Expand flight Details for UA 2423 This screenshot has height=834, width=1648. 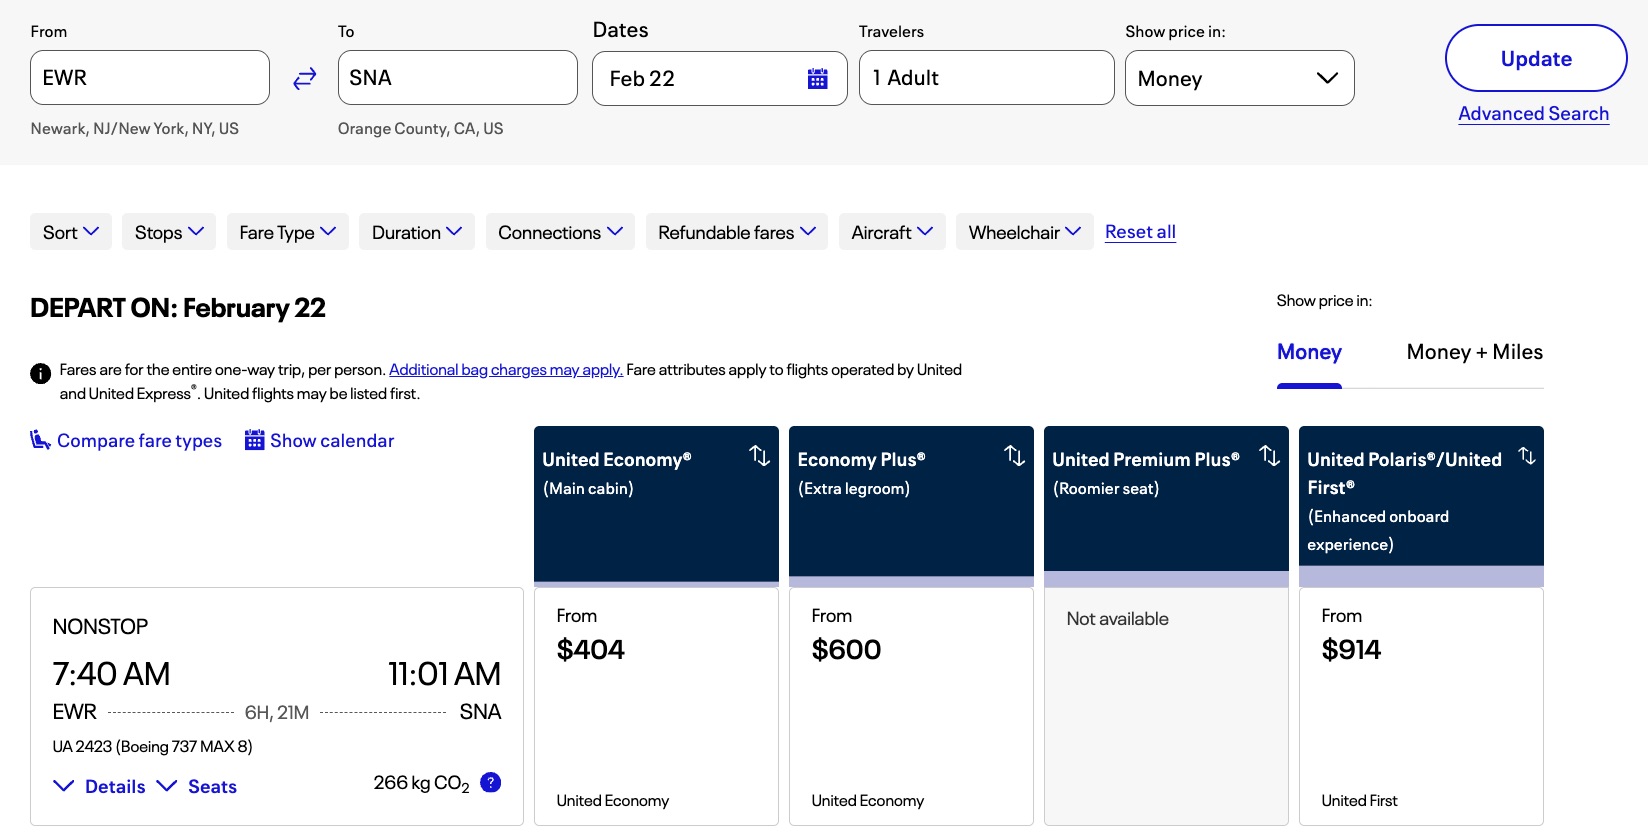click(100, 786)
